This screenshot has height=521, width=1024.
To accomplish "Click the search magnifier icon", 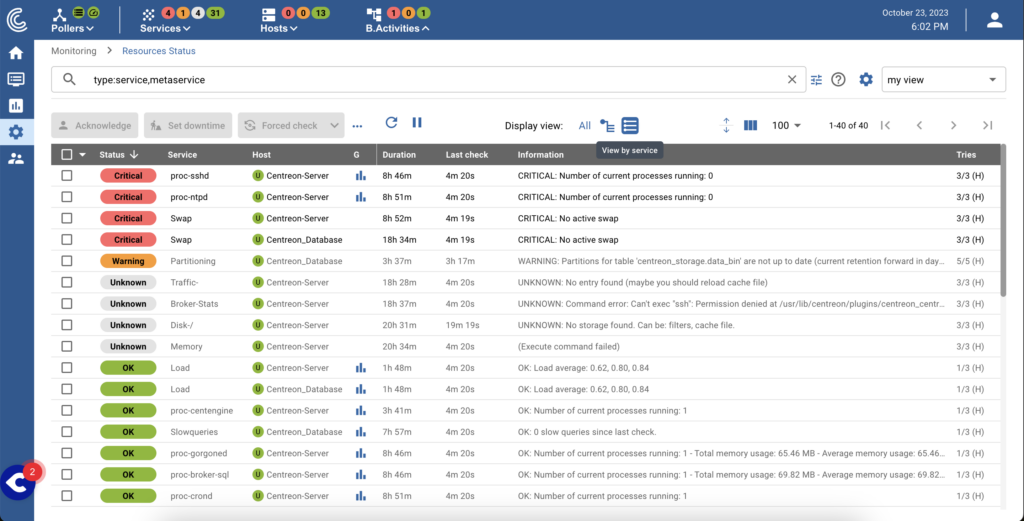I will [69, 79].
